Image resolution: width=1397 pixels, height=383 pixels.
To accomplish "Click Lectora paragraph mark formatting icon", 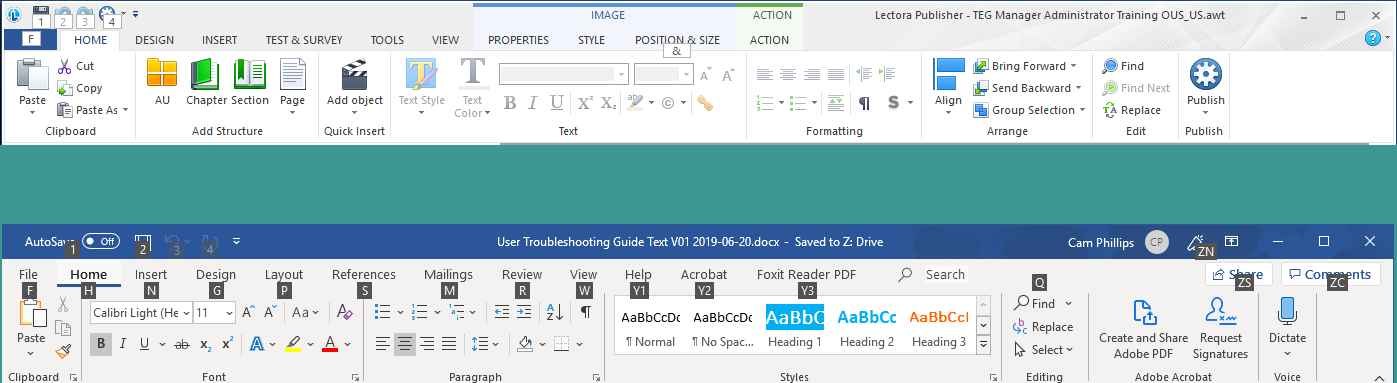I will (864, 103).
